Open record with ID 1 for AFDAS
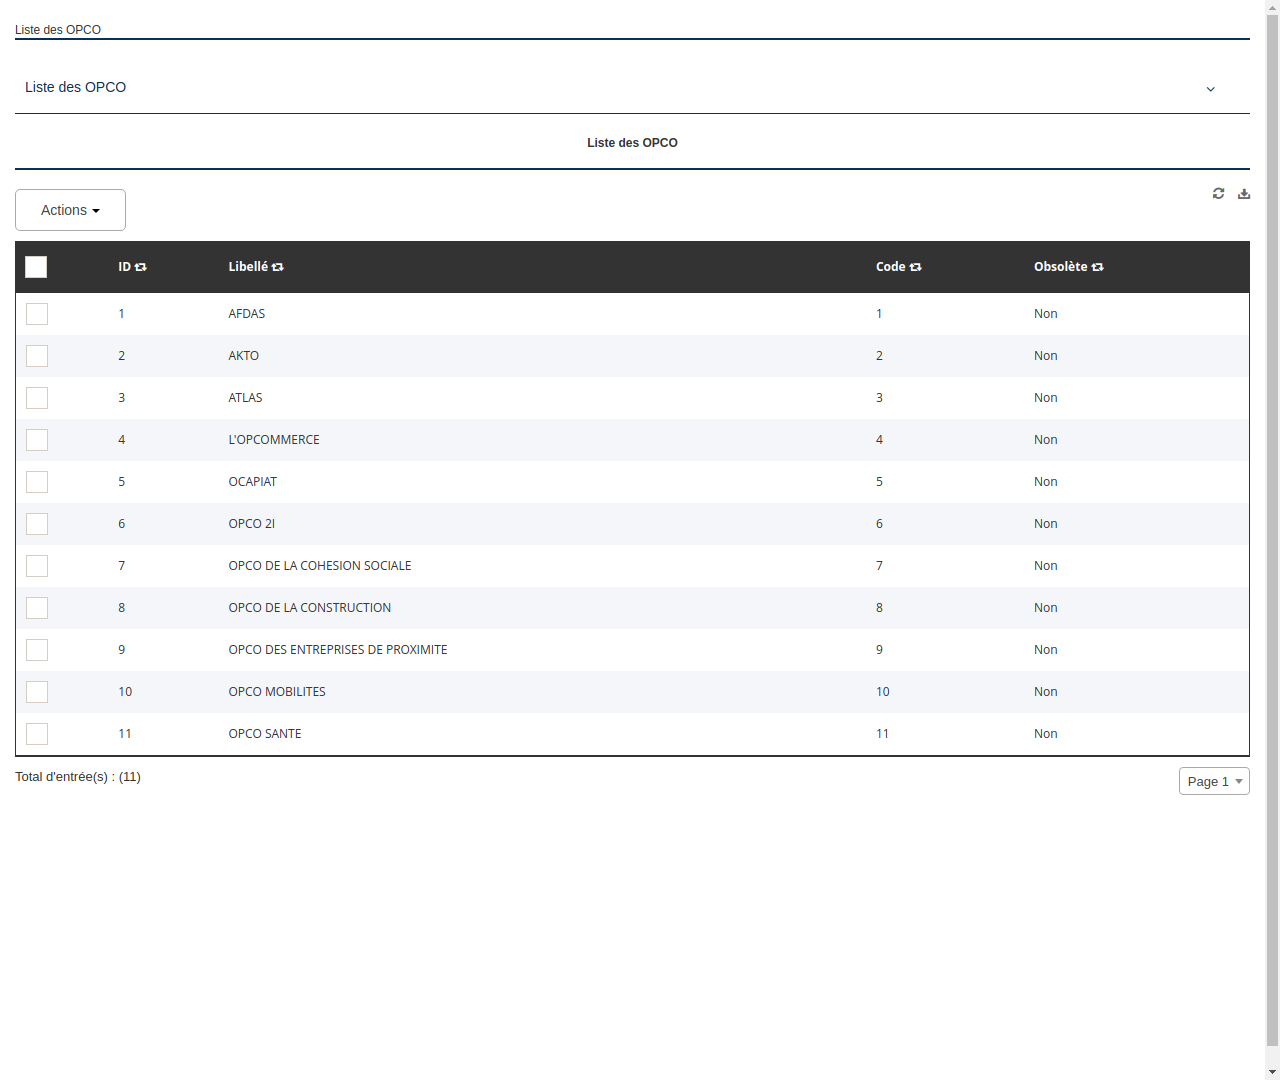The image size is (1280, 1080). pyautogui.click(x=122, y=313)
